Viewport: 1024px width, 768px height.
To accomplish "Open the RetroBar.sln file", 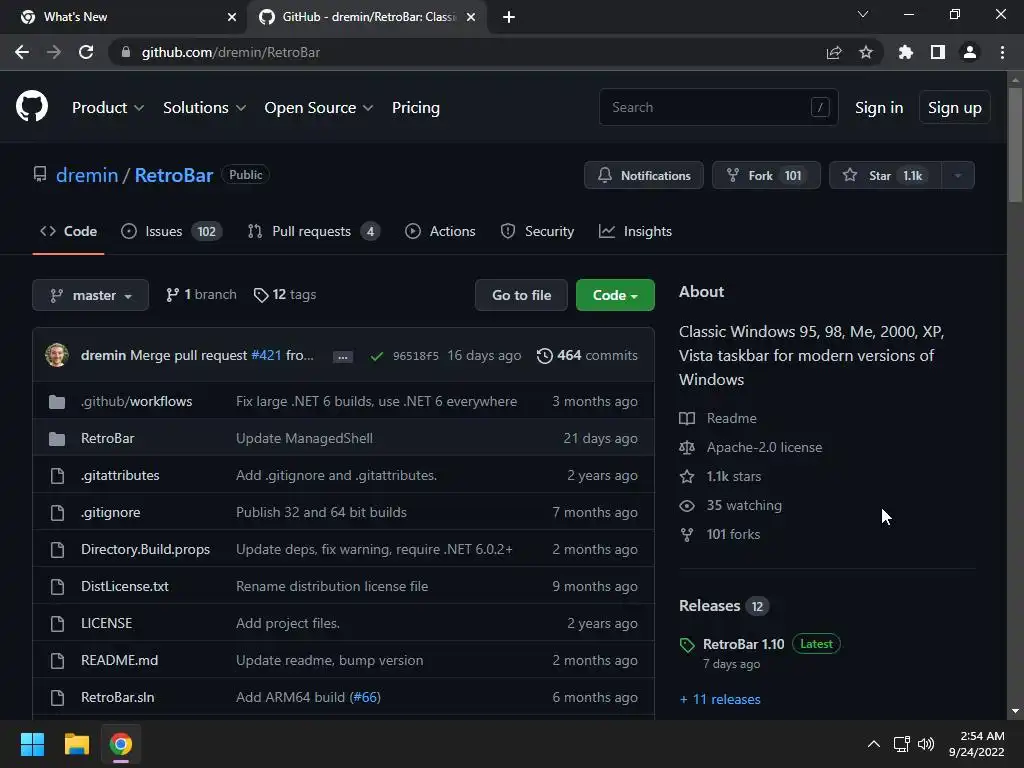I will click(x=118, y=697).
